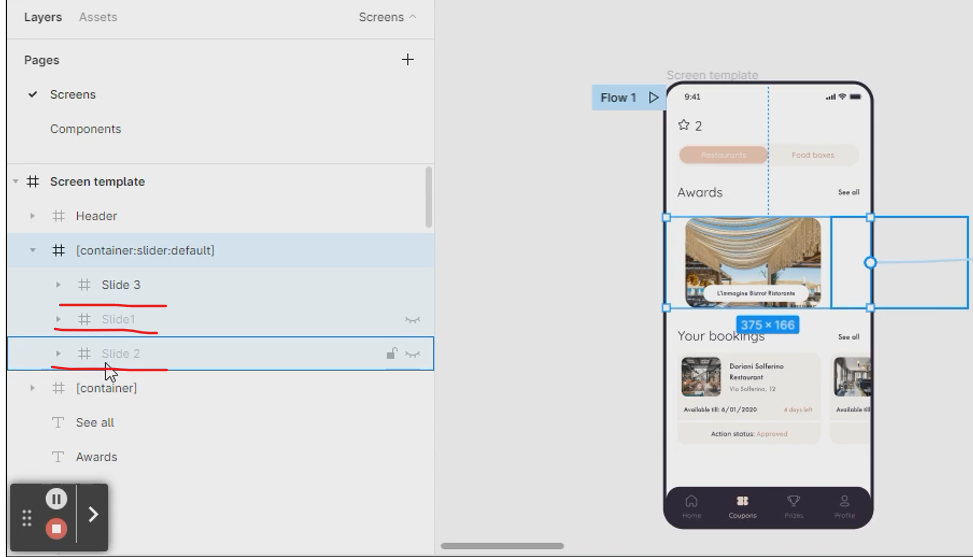Screen dimensions: 973x557
Task: Click the Slide1 frame icon
Action: pyautogui.click(x=84, y=319)
